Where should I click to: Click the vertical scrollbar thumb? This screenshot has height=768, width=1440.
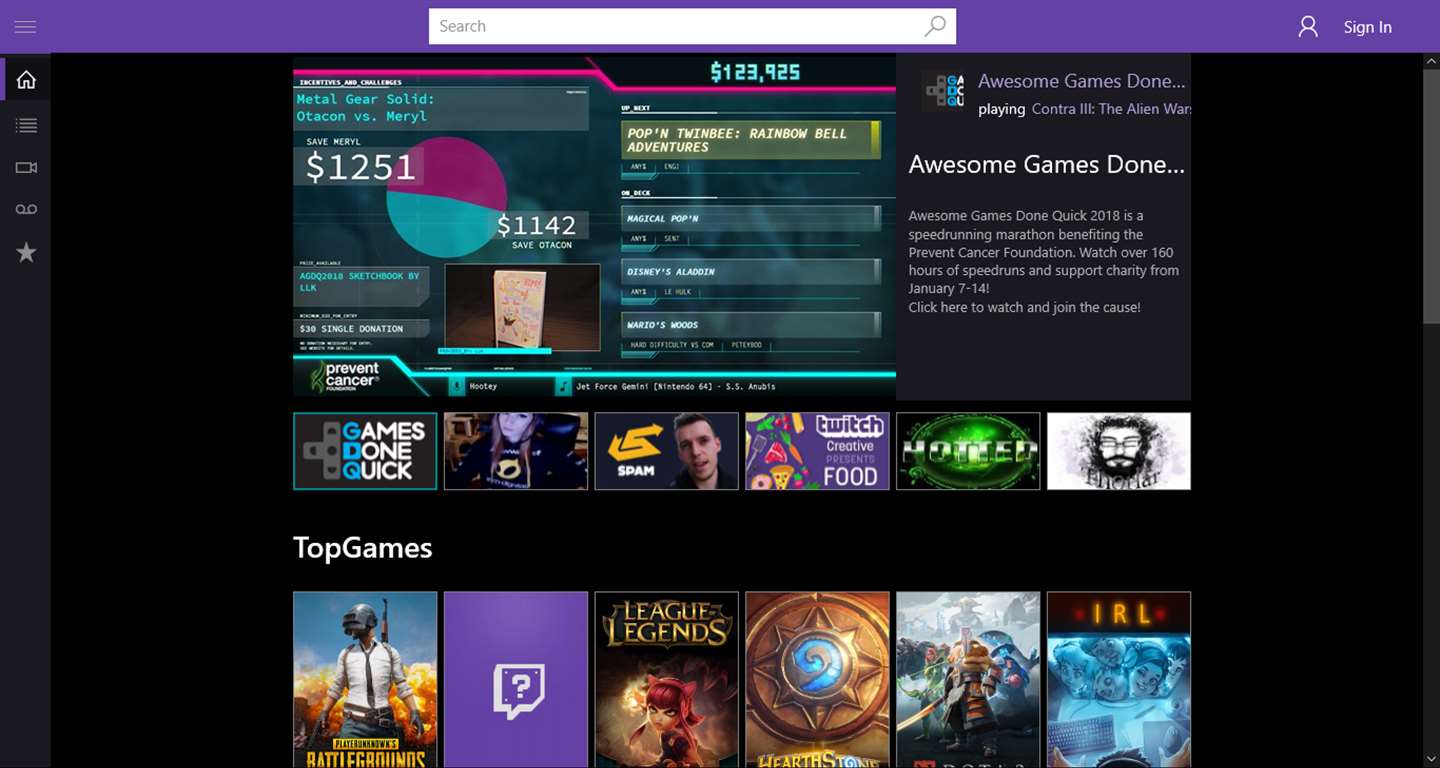pyautogui.click(x=1431, y=196)
